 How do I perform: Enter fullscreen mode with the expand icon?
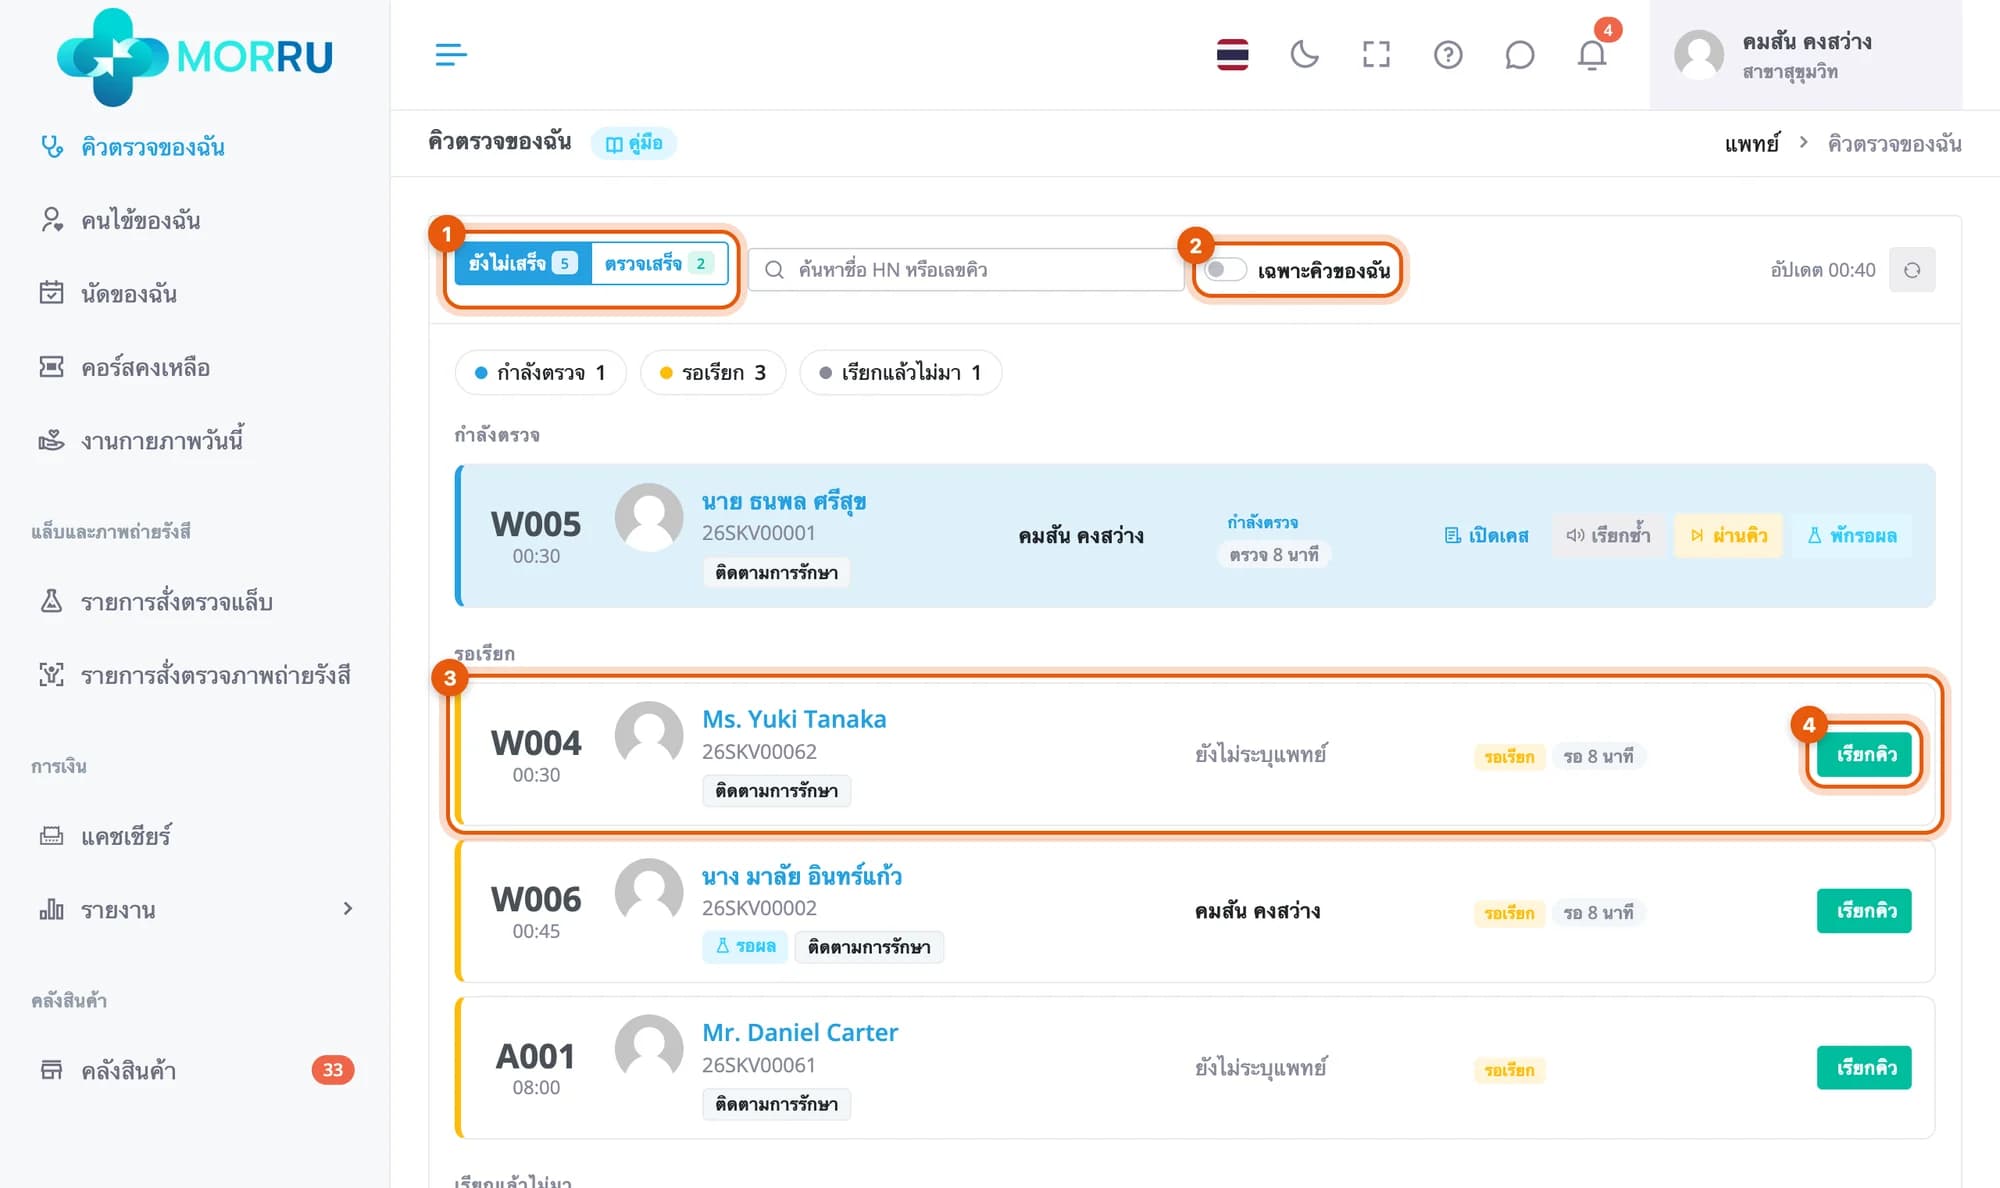click(1376, 54)
